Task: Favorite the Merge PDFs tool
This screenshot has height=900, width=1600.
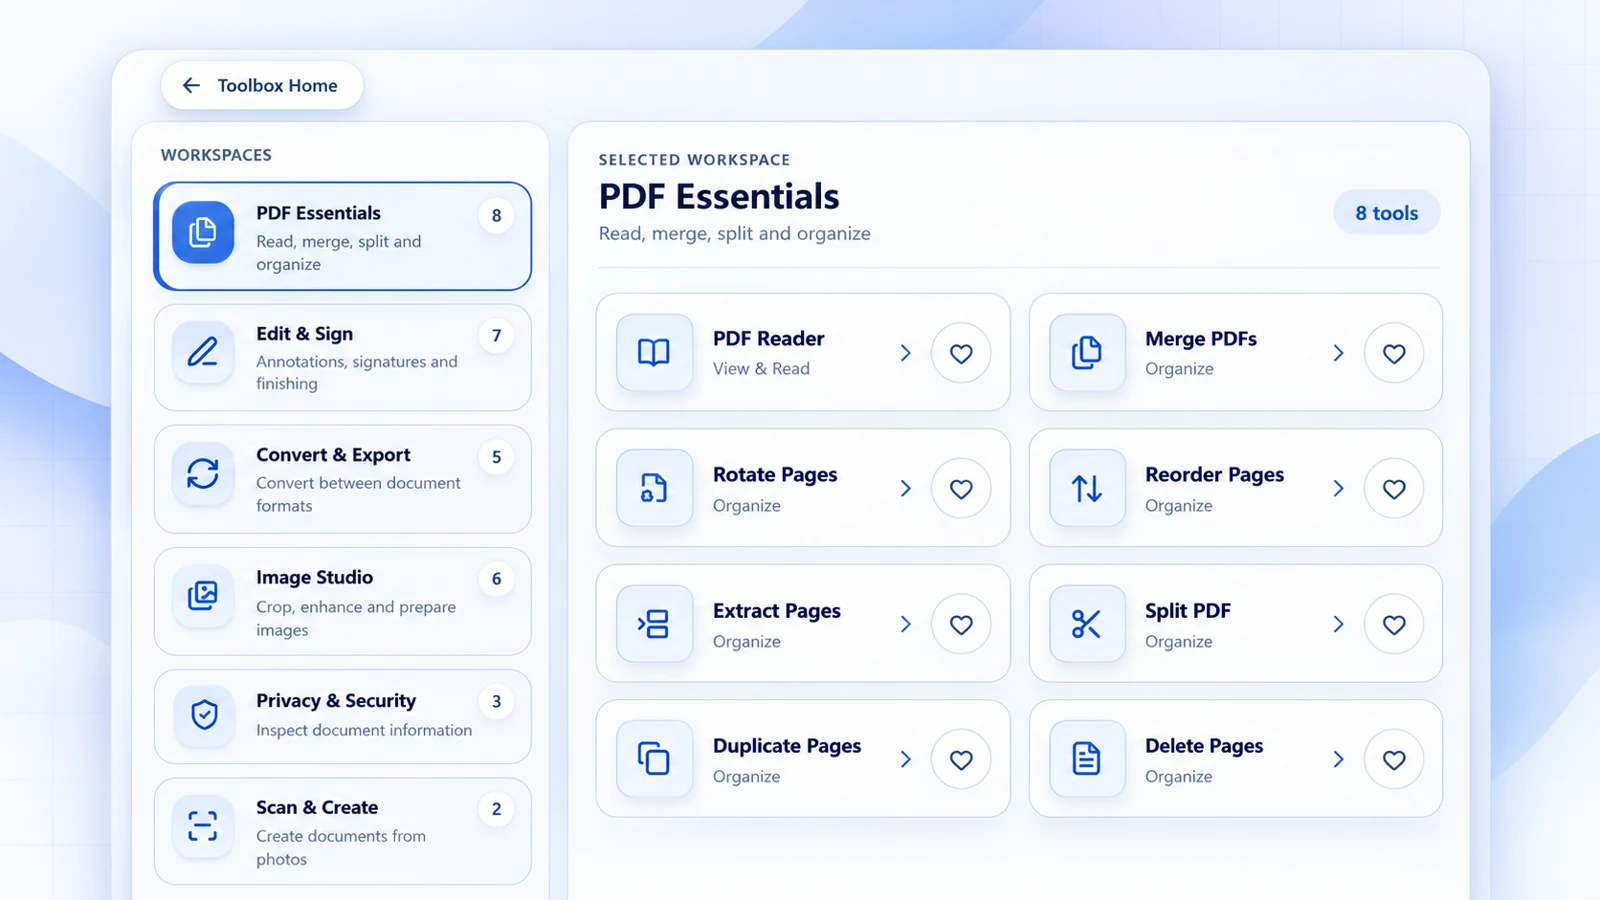Action: point(1394,353)
